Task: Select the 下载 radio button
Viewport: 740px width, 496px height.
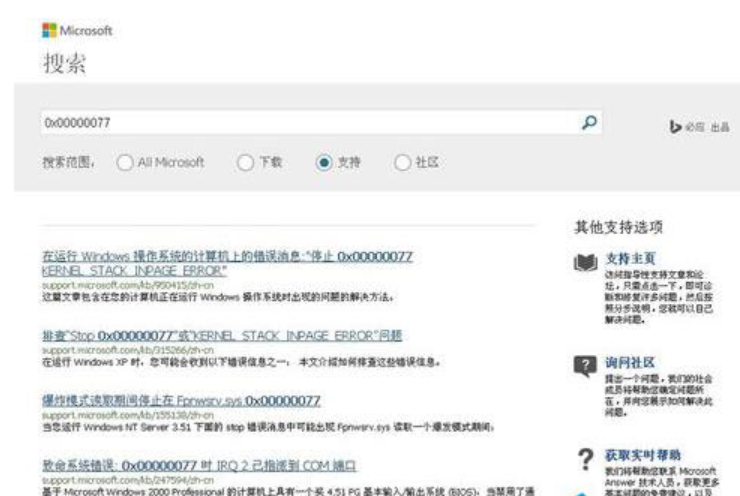Action: click(244, 160)
